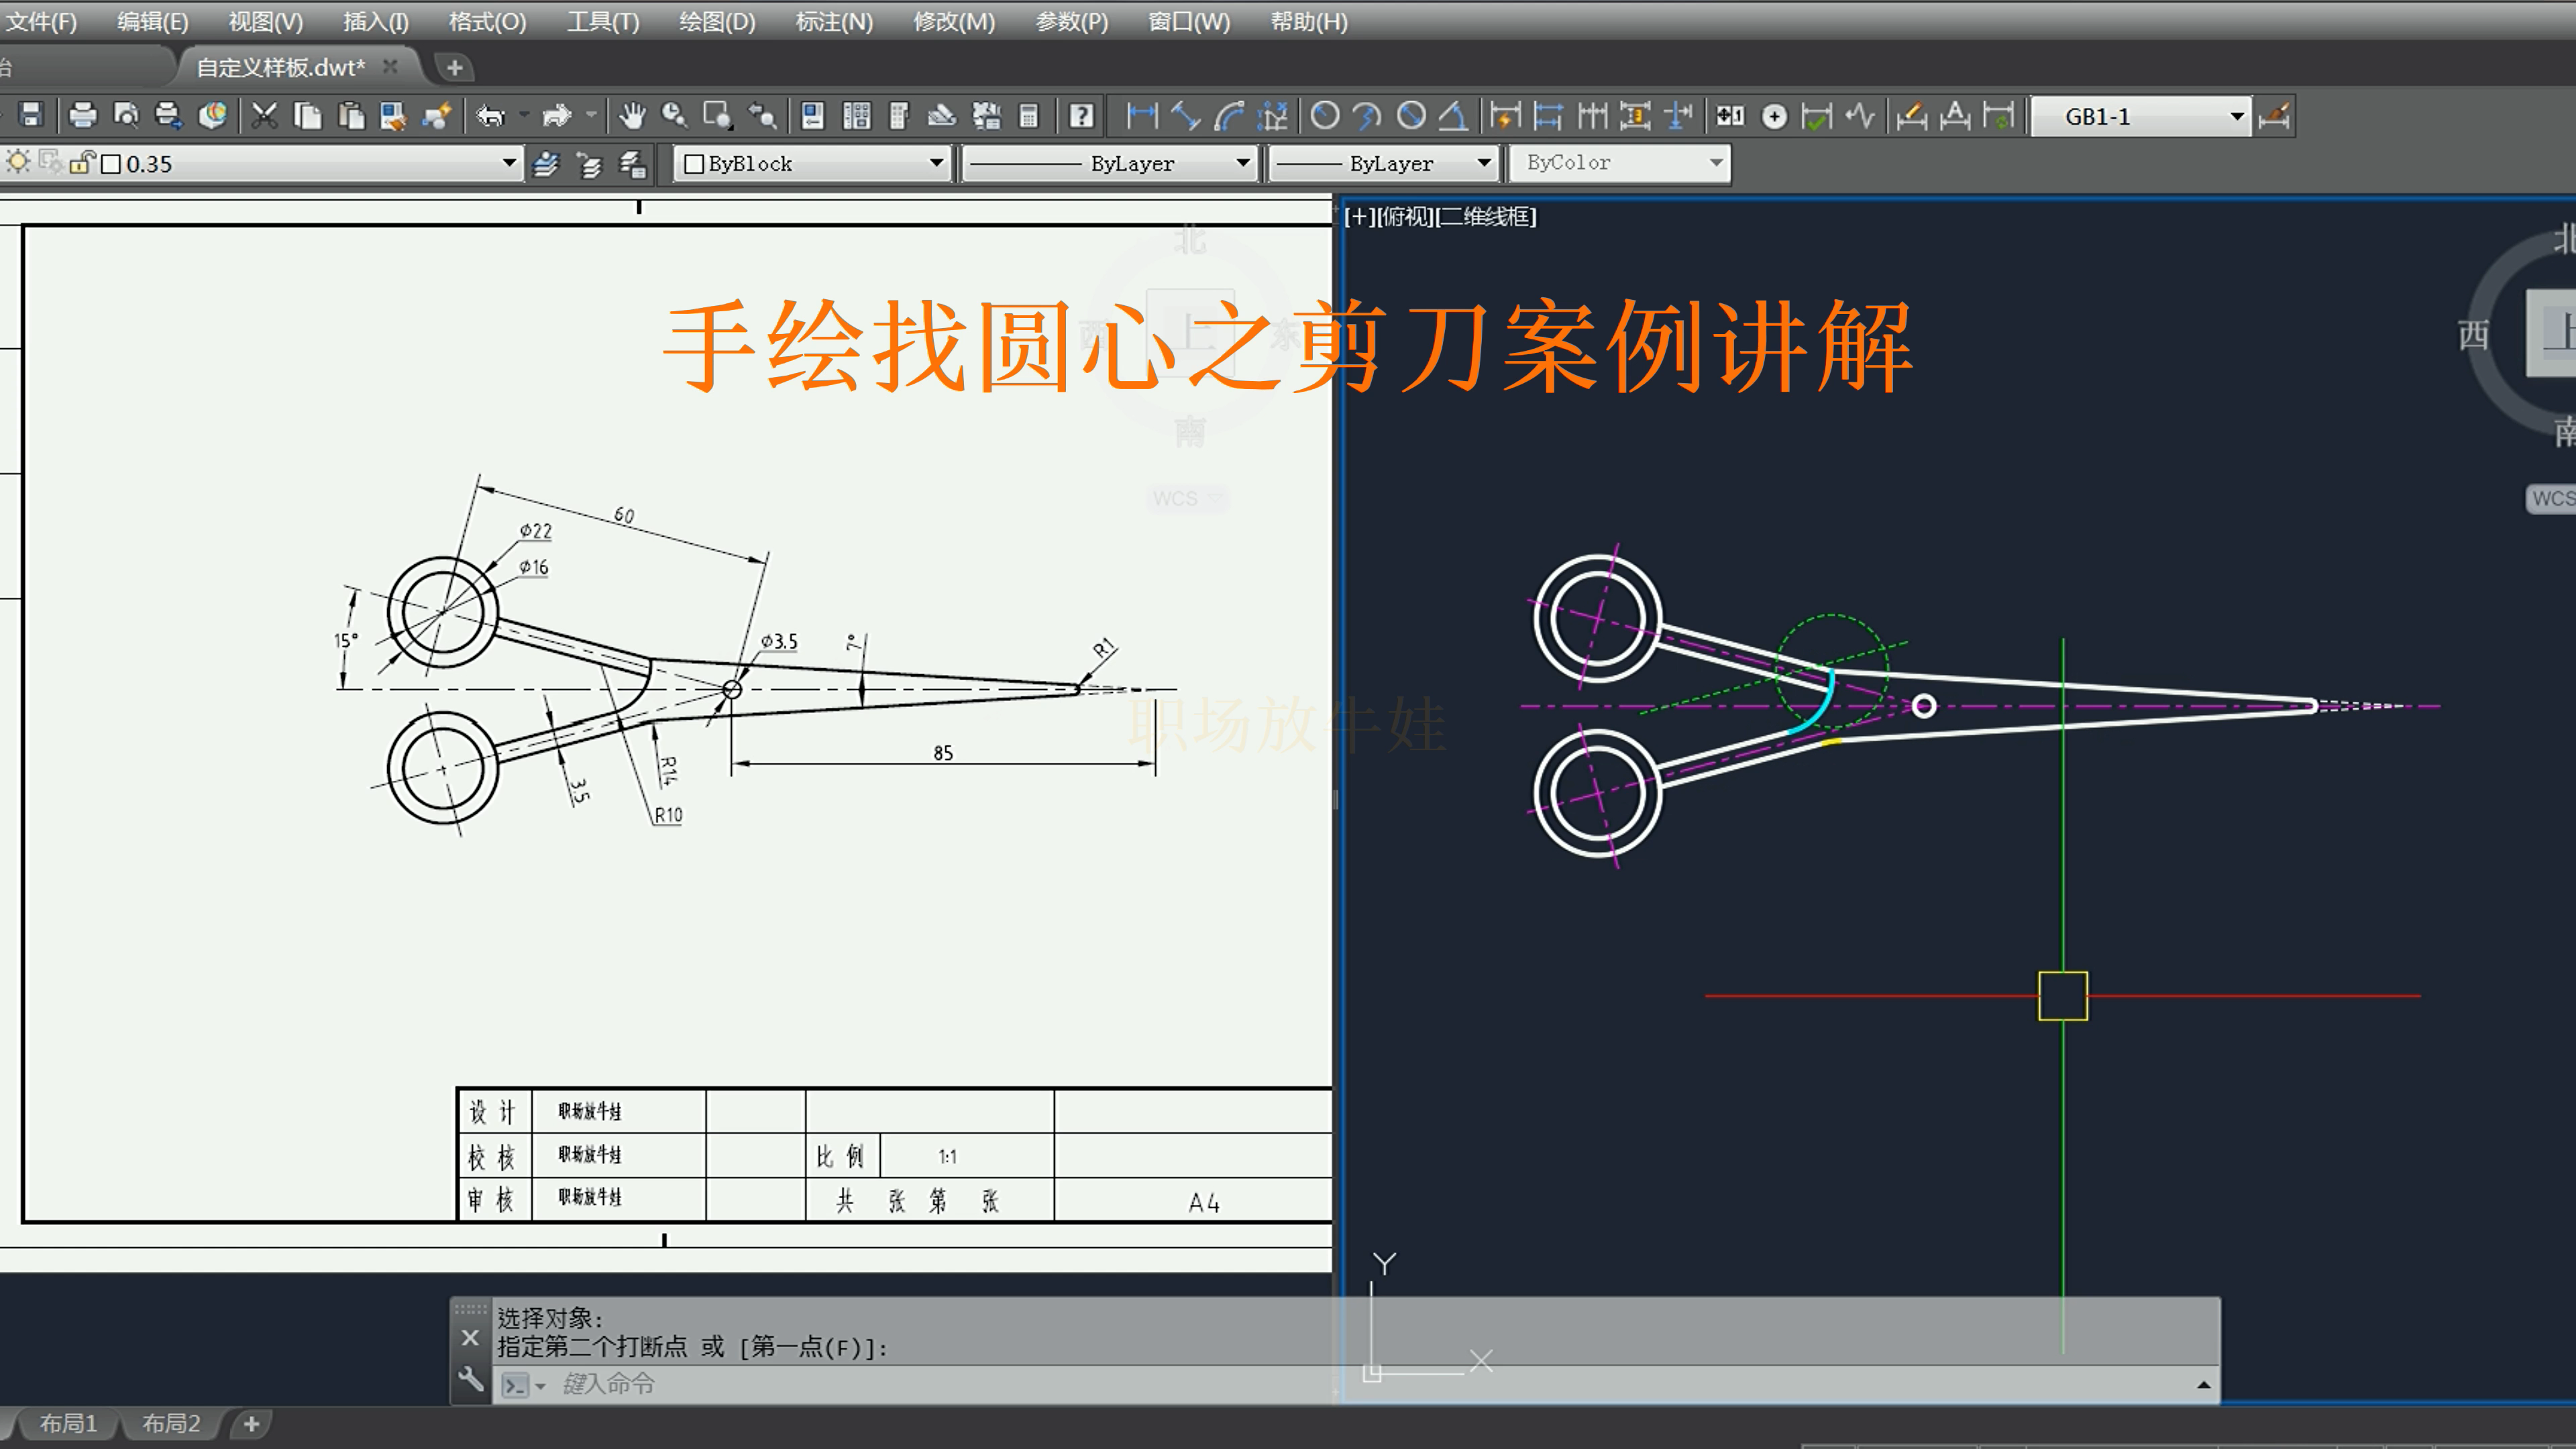Click the Dimension Update icon
The image size is (2576, 1449).
(1998, 116)
